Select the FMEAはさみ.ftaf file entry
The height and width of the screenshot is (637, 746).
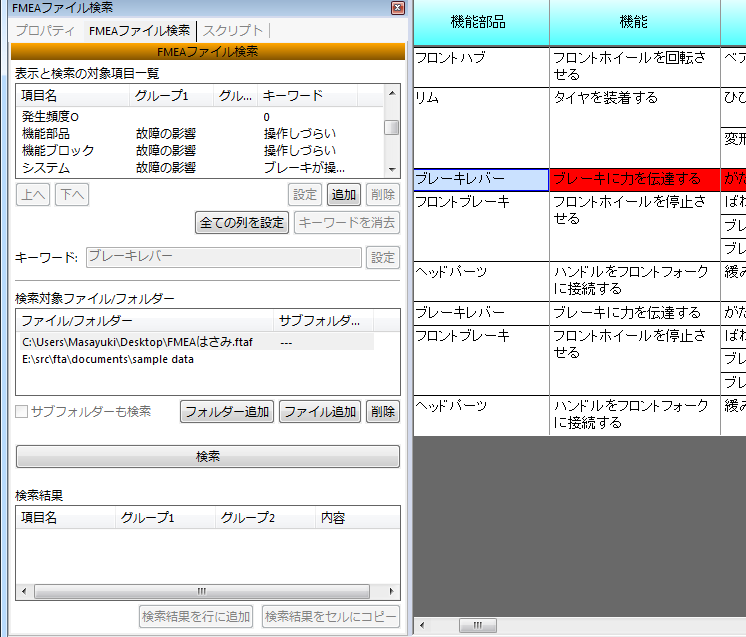coord(195,342)
